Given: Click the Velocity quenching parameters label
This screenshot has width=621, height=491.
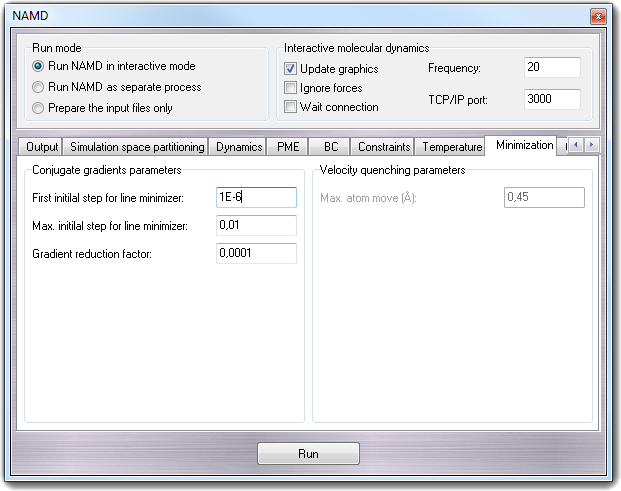Looking at the screenshot, I should pos(392,170).
